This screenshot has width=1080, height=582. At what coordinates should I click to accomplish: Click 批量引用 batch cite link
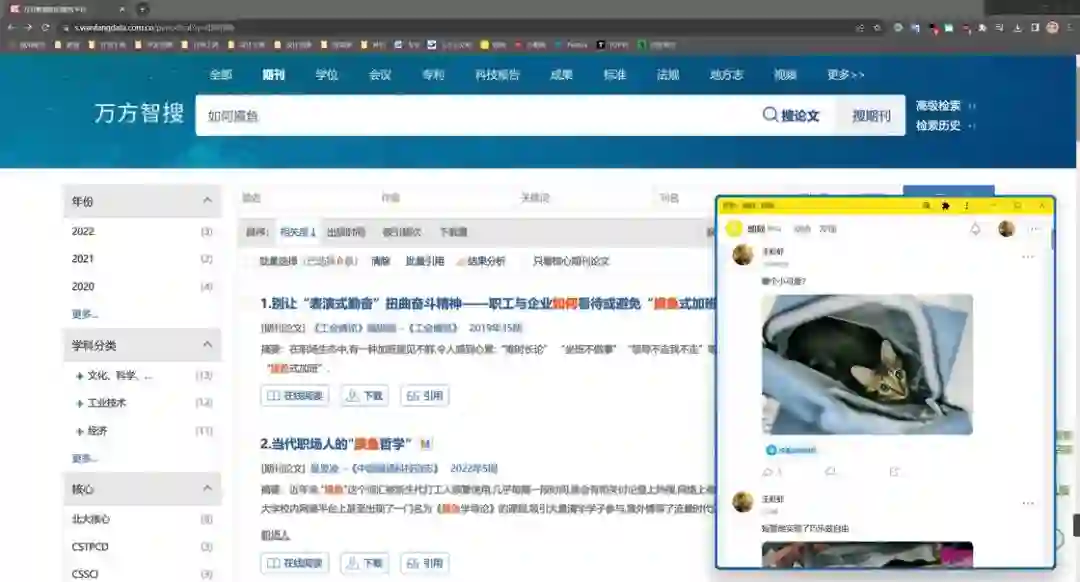pos(424,261)
